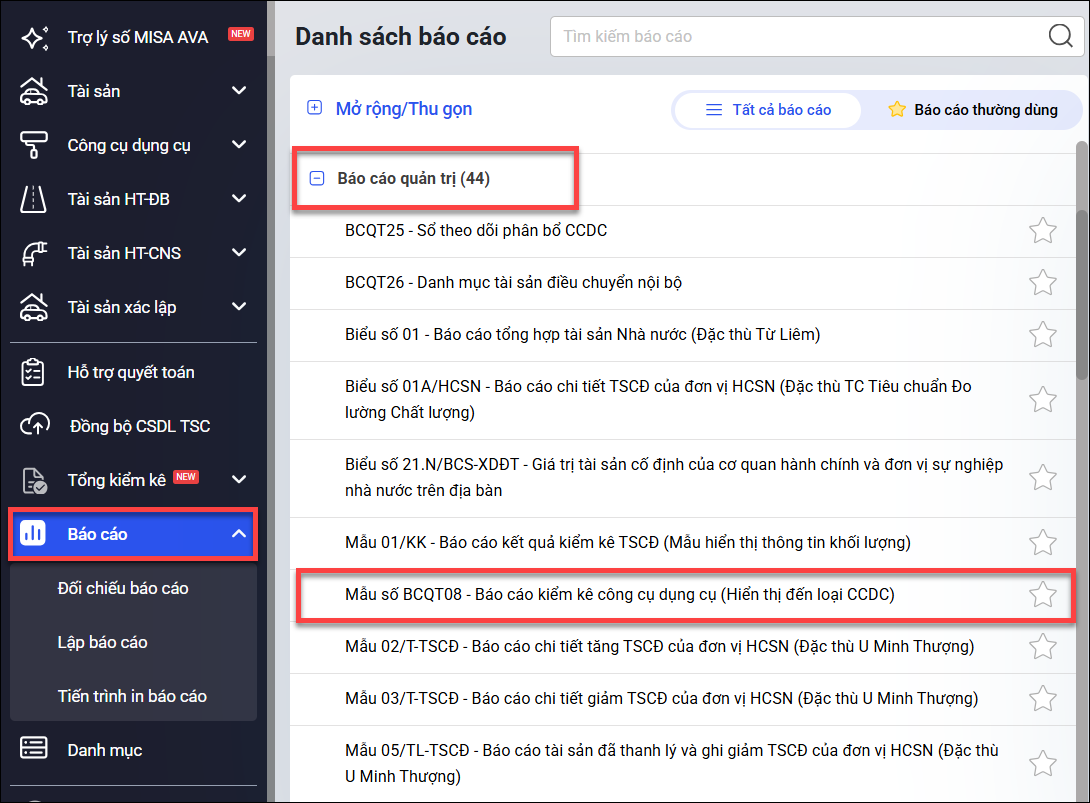This screenshot has width=1090, height=803.
Task: Click the MISA AVA digital assistant icon
Action: tap(34, 38)
